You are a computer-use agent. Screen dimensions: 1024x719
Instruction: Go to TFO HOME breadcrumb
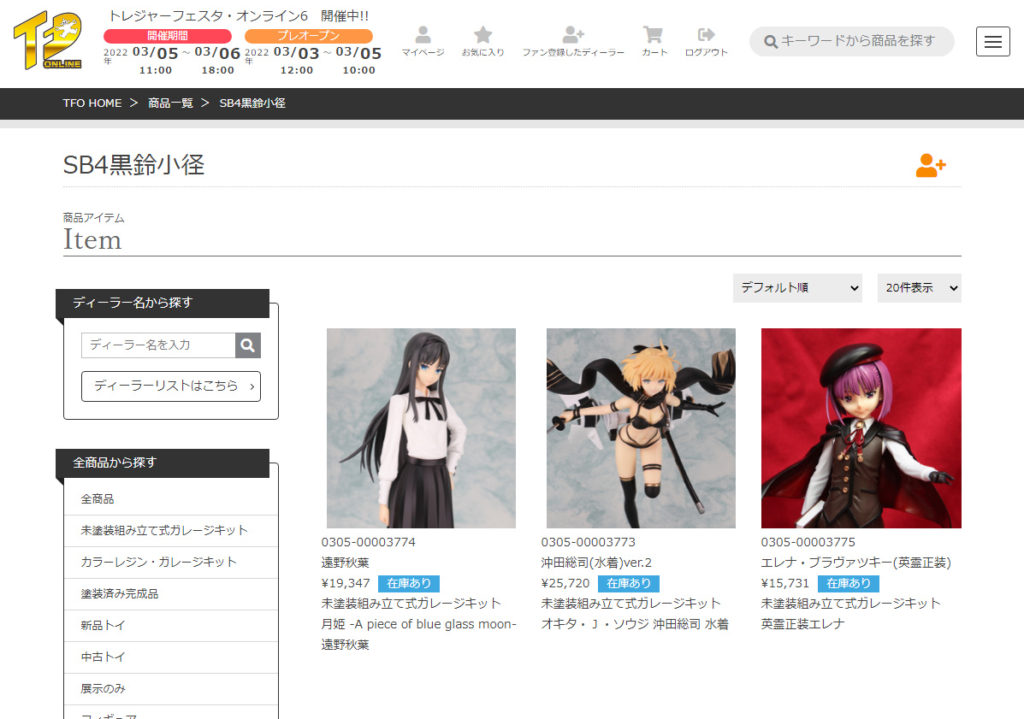92,103
